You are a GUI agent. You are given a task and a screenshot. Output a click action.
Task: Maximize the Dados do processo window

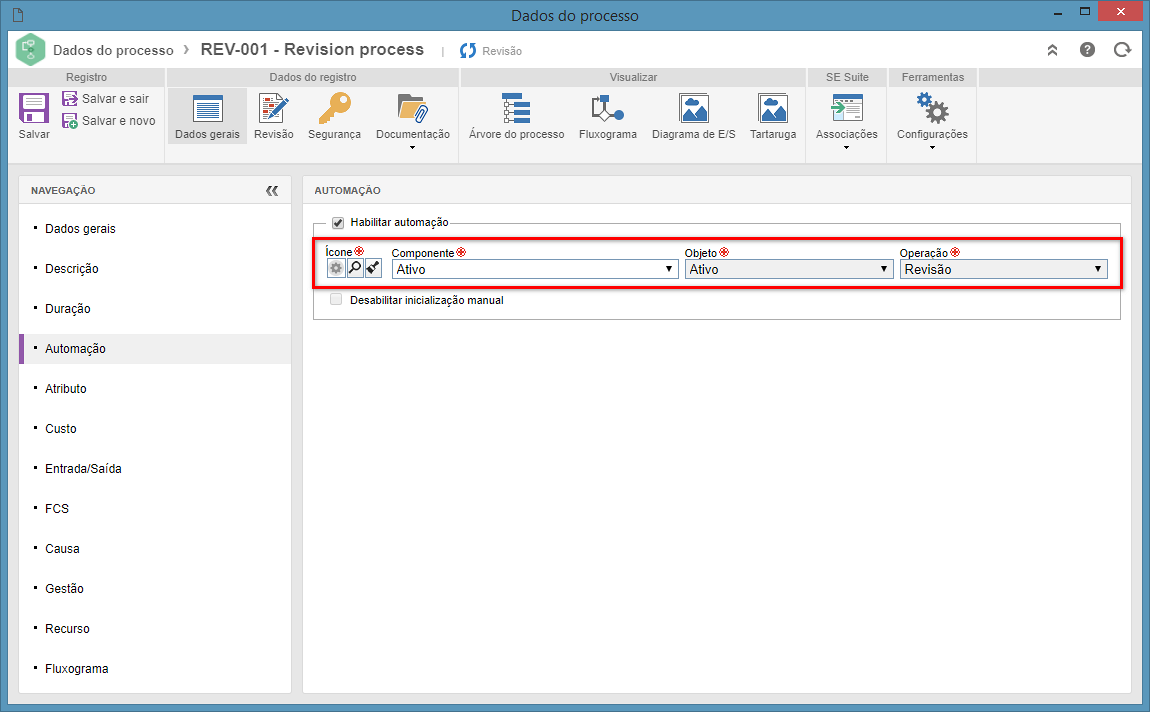1085,11
